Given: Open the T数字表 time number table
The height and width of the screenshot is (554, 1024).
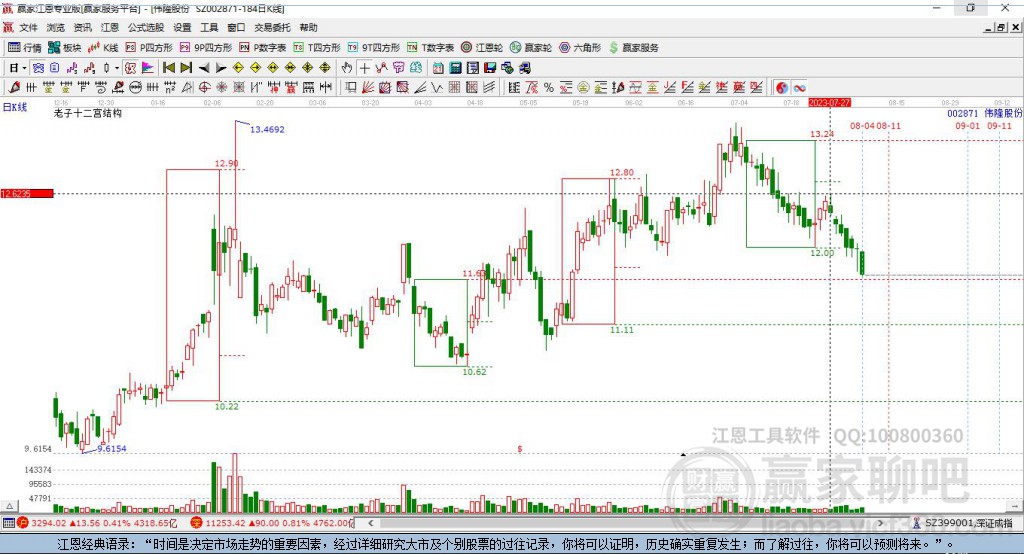Looking at the screenshot, I should (x=430, y=48).
